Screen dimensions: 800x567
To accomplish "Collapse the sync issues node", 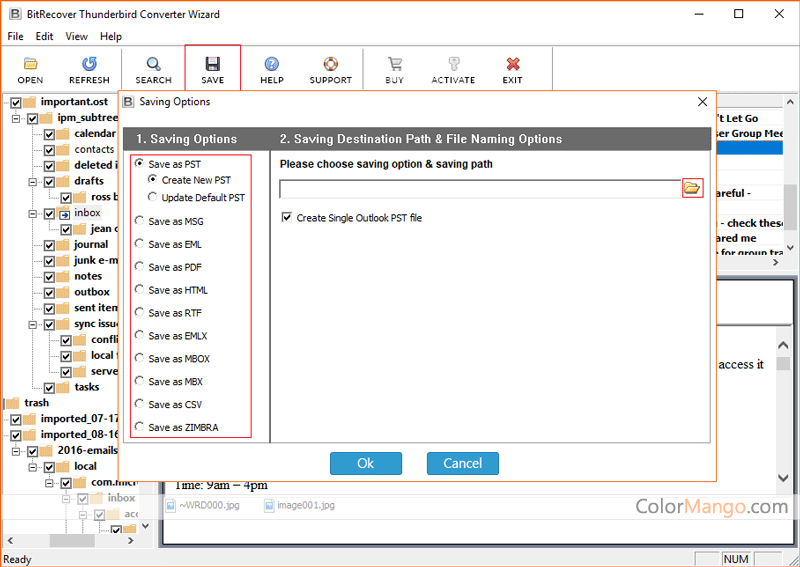I will coord(33,324).
